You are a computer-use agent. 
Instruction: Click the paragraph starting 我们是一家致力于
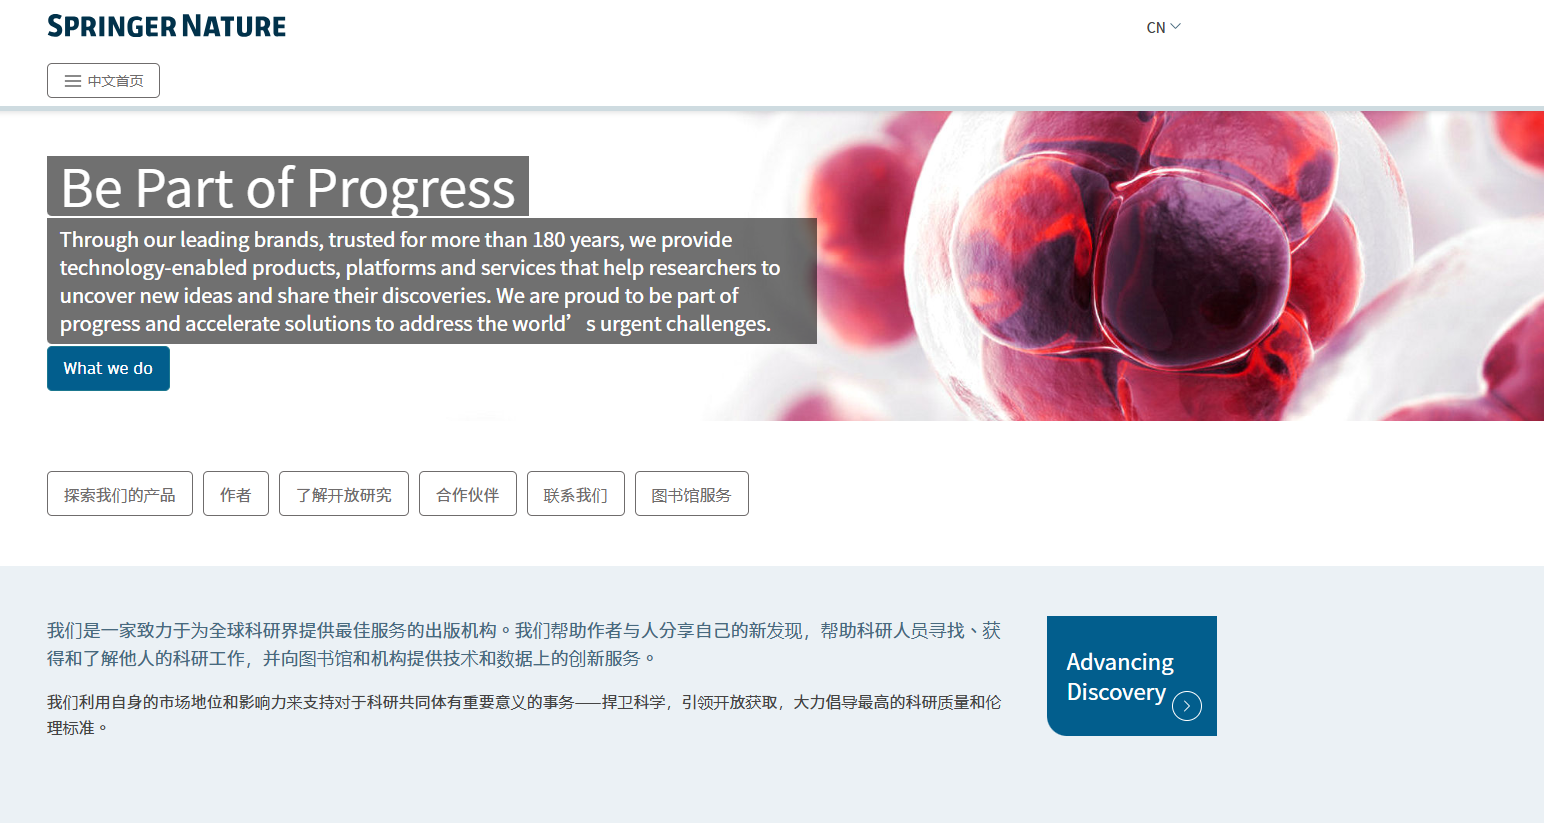coord(524,644)
